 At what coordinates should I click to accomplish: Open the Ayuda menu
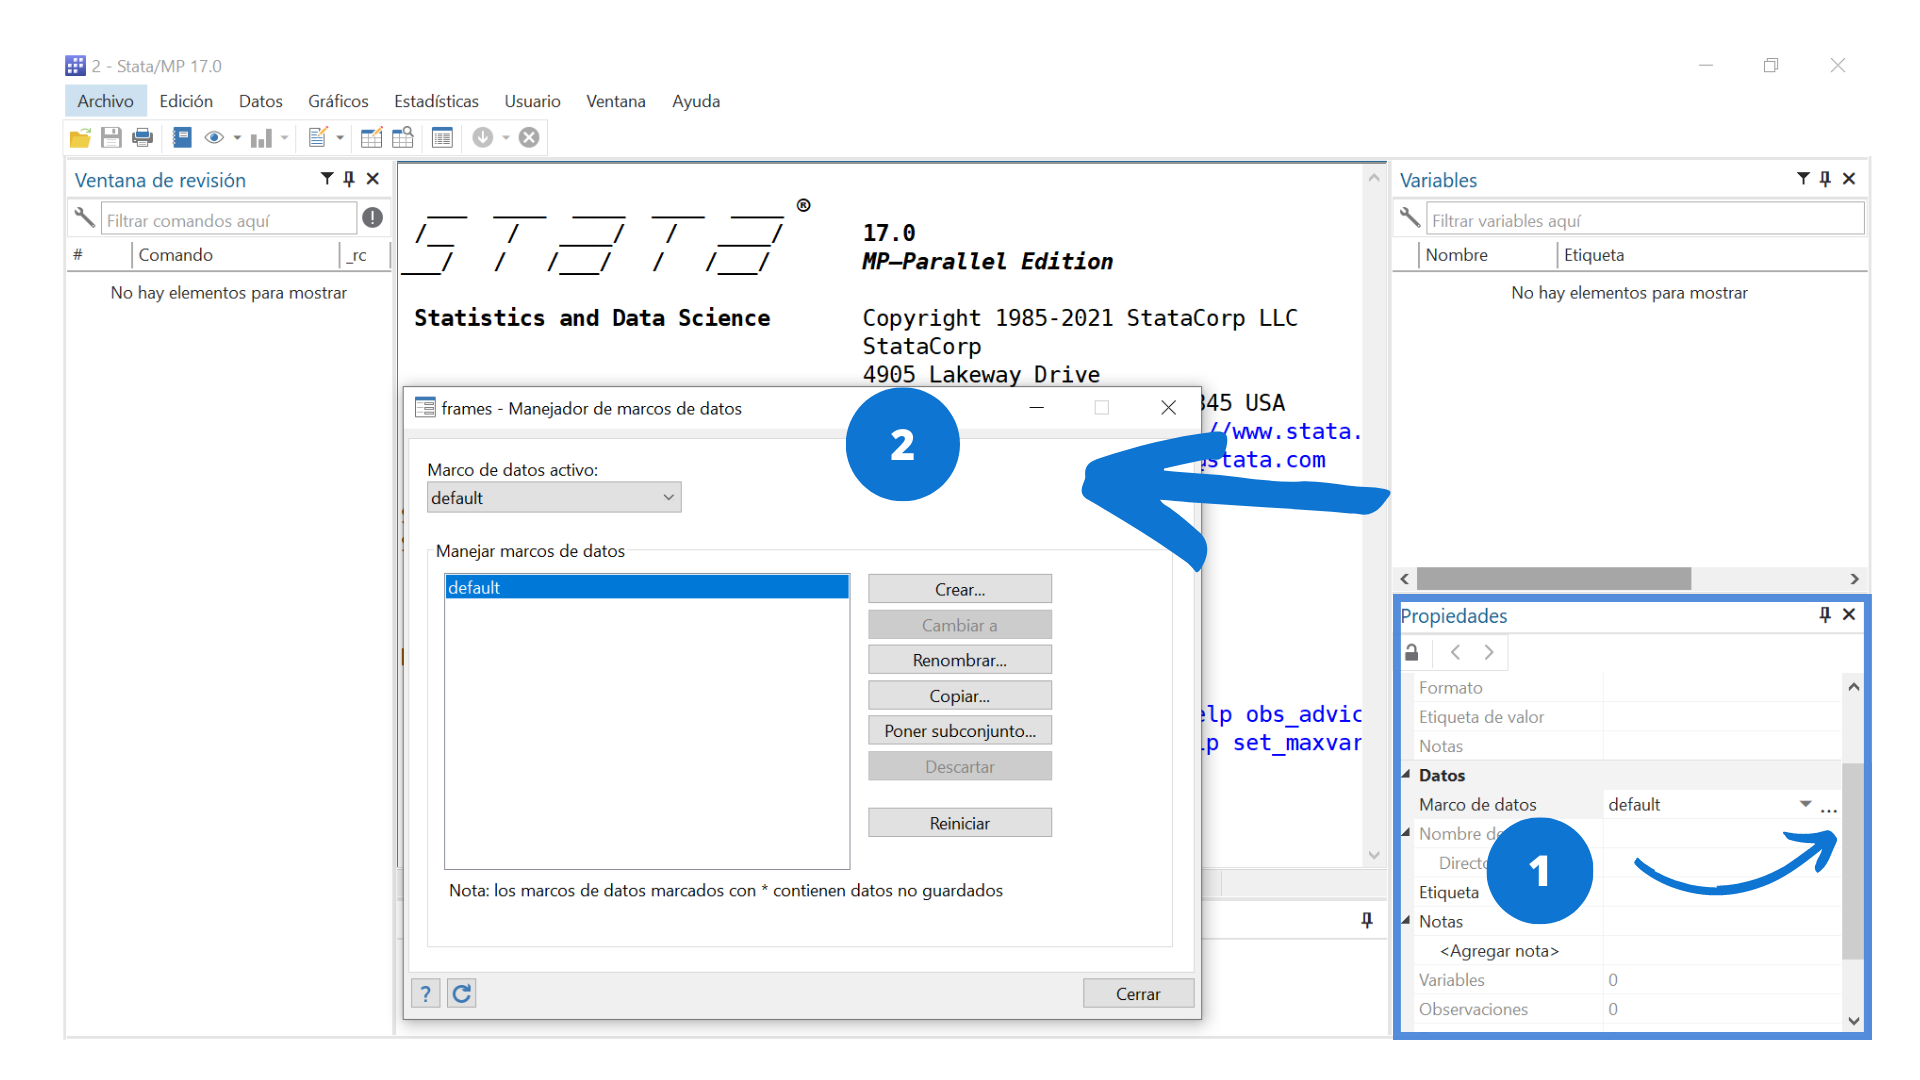pyautogui.click(x=696, y=101)
